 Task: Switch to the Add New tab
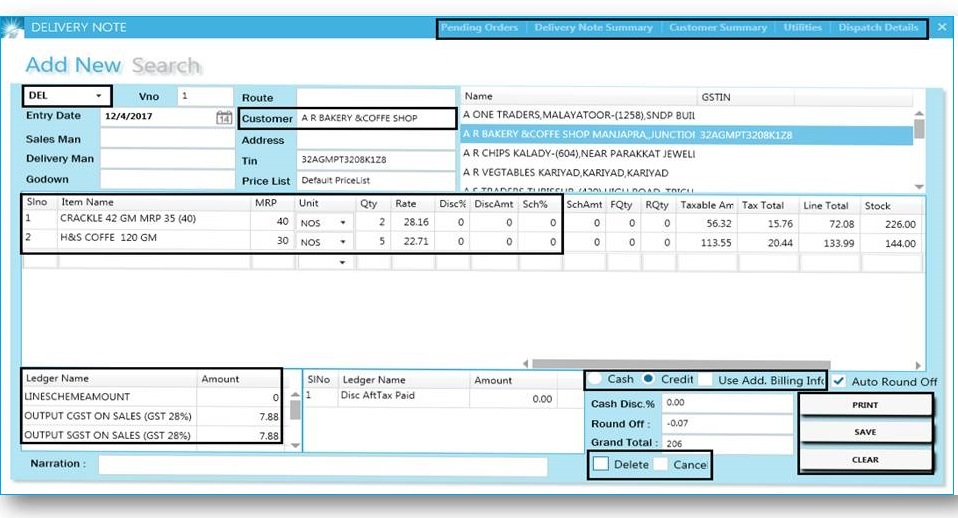click(73, 65)
